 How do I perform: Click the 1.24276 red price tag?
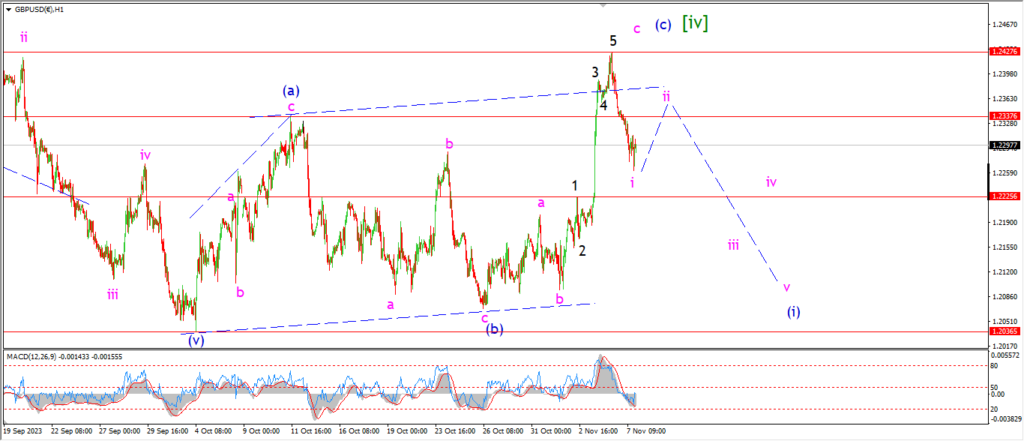pyautogui.click(x=1001, y=51)
